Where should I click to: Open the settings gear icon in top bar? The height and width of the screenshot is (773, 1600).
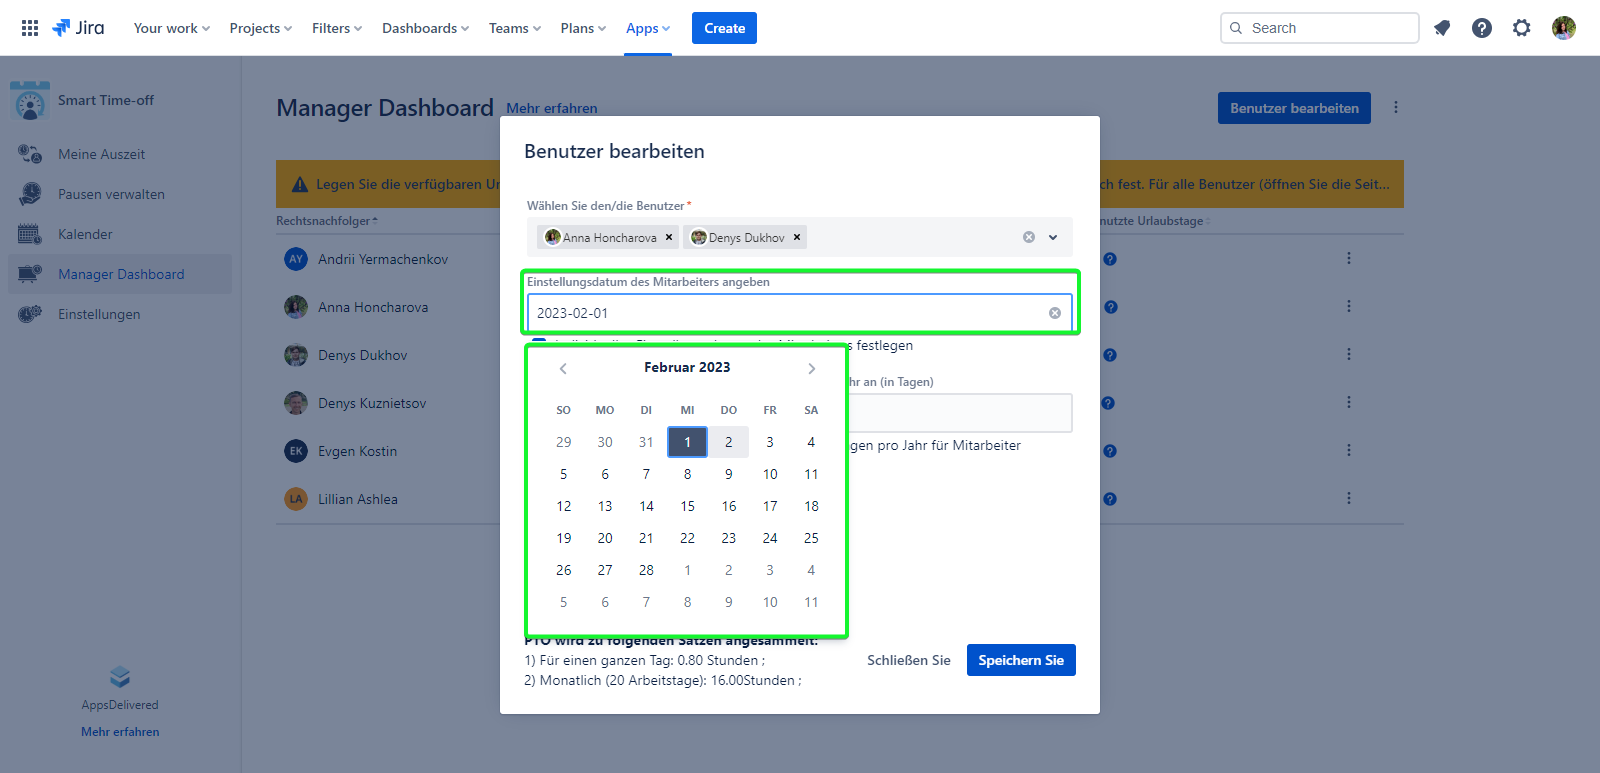coord(1522,28)
